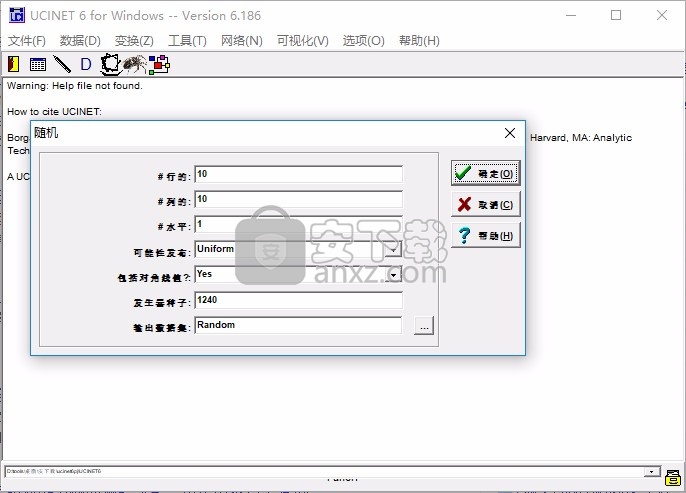Expand the Uniform distribution dropdown
The image size is (686, 493).
click(x=393, y=249)
